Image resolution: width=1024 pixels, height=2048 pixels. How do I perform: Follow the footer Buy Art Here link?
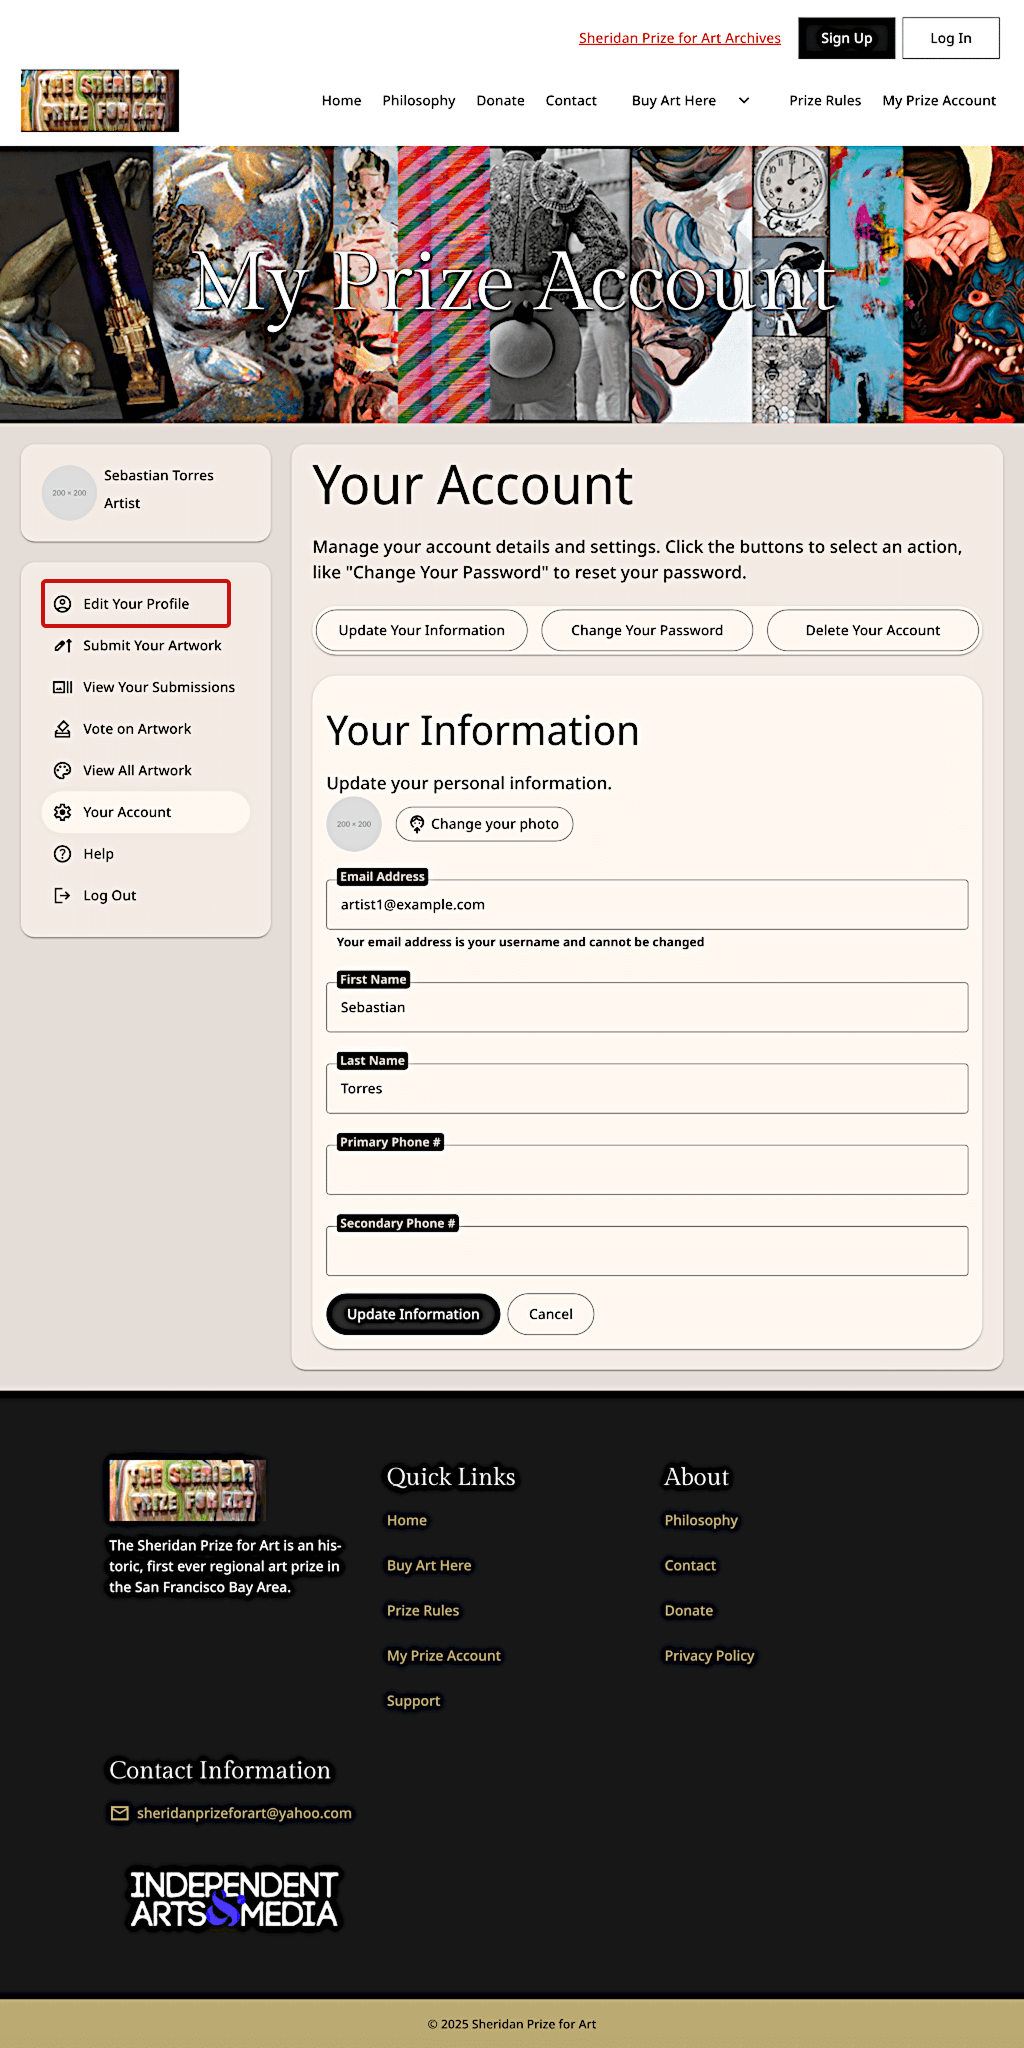[x=429, y=1565]
